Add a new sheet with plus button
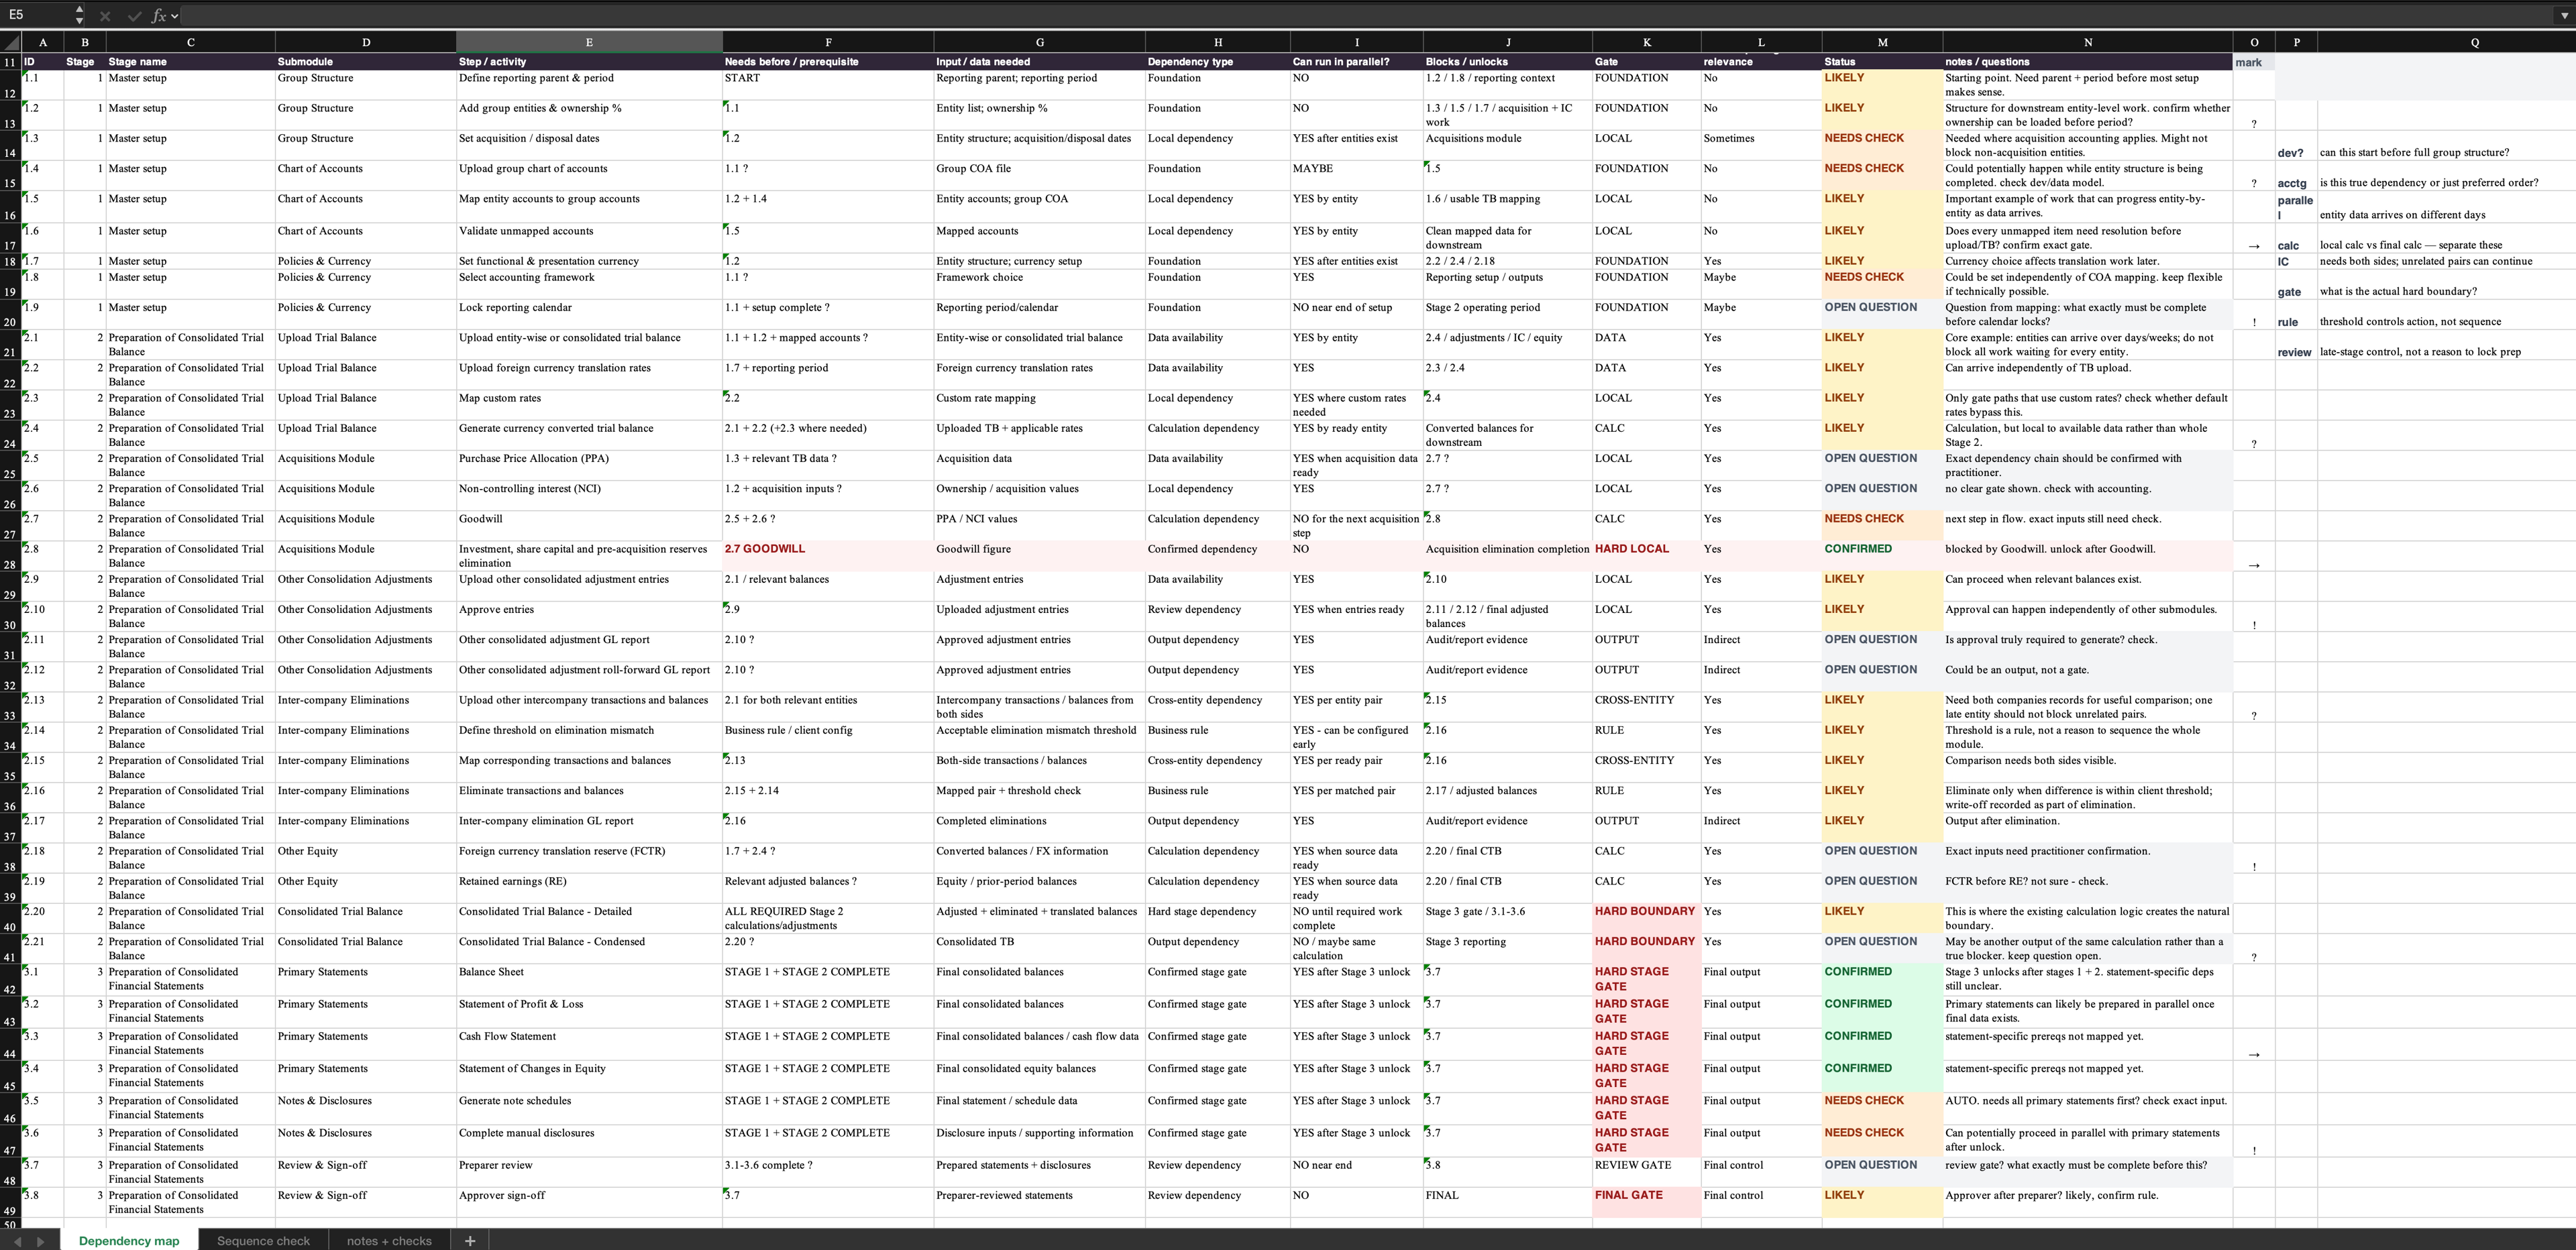Viewport: 2576px width, 1250px height. coord(470,1241)
